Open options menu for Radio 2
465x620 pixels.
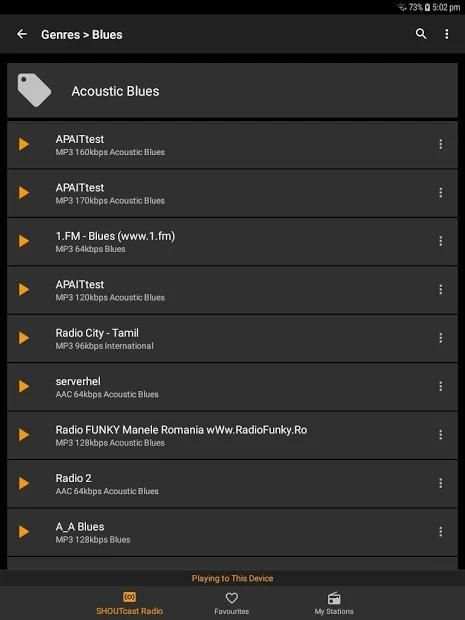pos(440,483)
